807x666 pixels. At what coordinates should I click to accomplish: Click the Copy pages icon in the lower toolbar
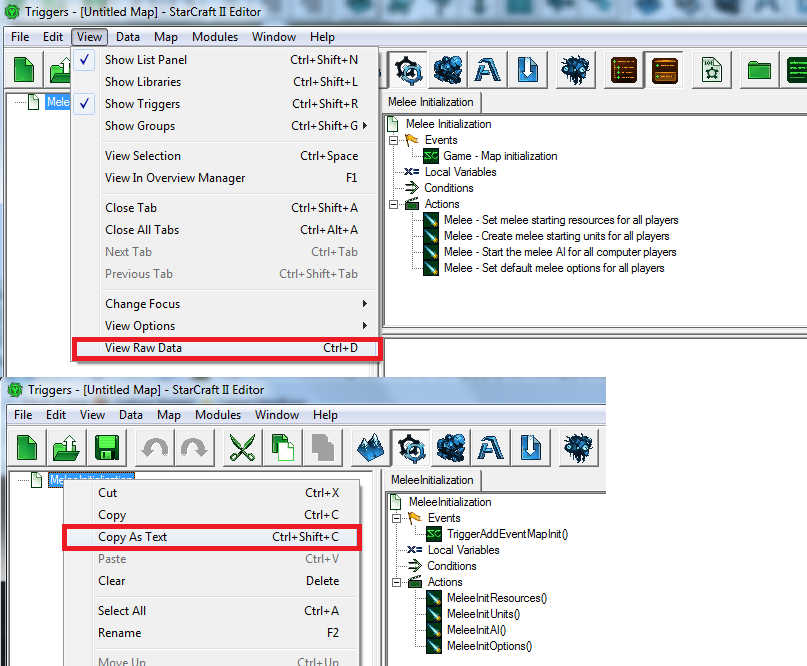click(x=283, y=447)
